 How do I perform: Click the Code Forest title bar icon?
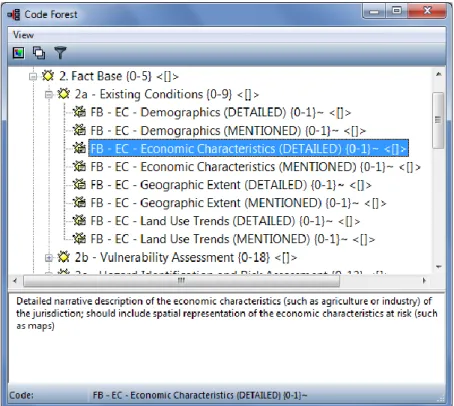coord(14,15)
